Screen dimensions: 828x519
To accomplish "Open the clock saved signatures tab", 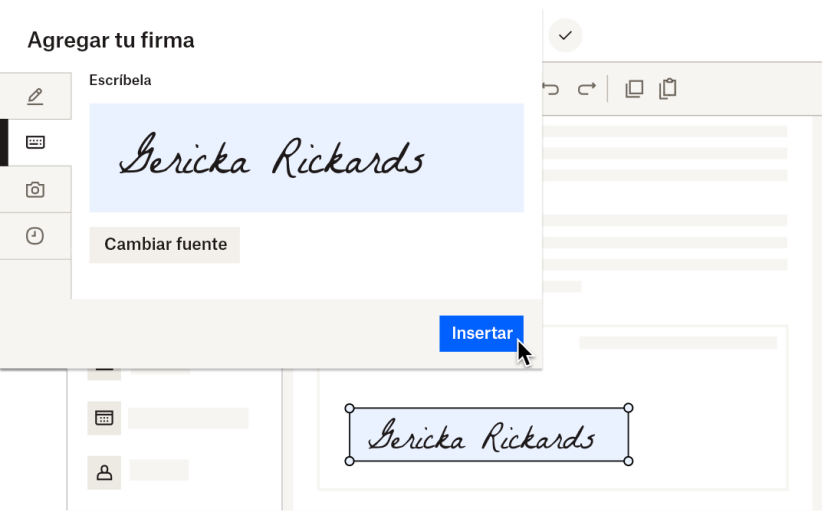I will [x=35, y=236].
